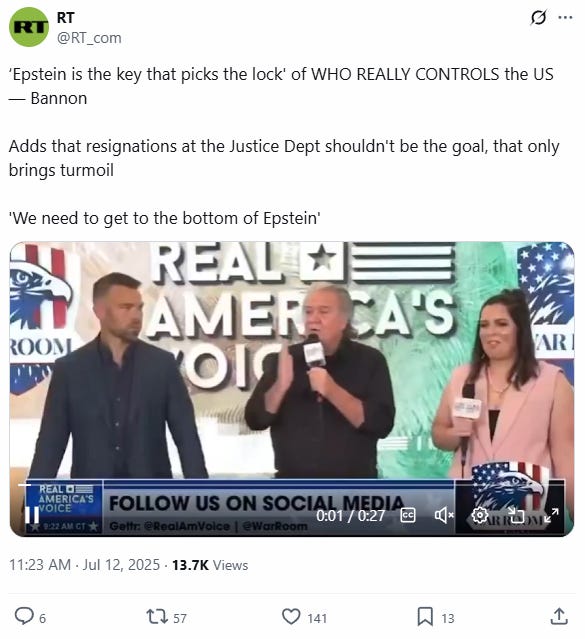Open the RT profile avatar
This screenshot has height=639, width=585.
(x=29, y=27)
